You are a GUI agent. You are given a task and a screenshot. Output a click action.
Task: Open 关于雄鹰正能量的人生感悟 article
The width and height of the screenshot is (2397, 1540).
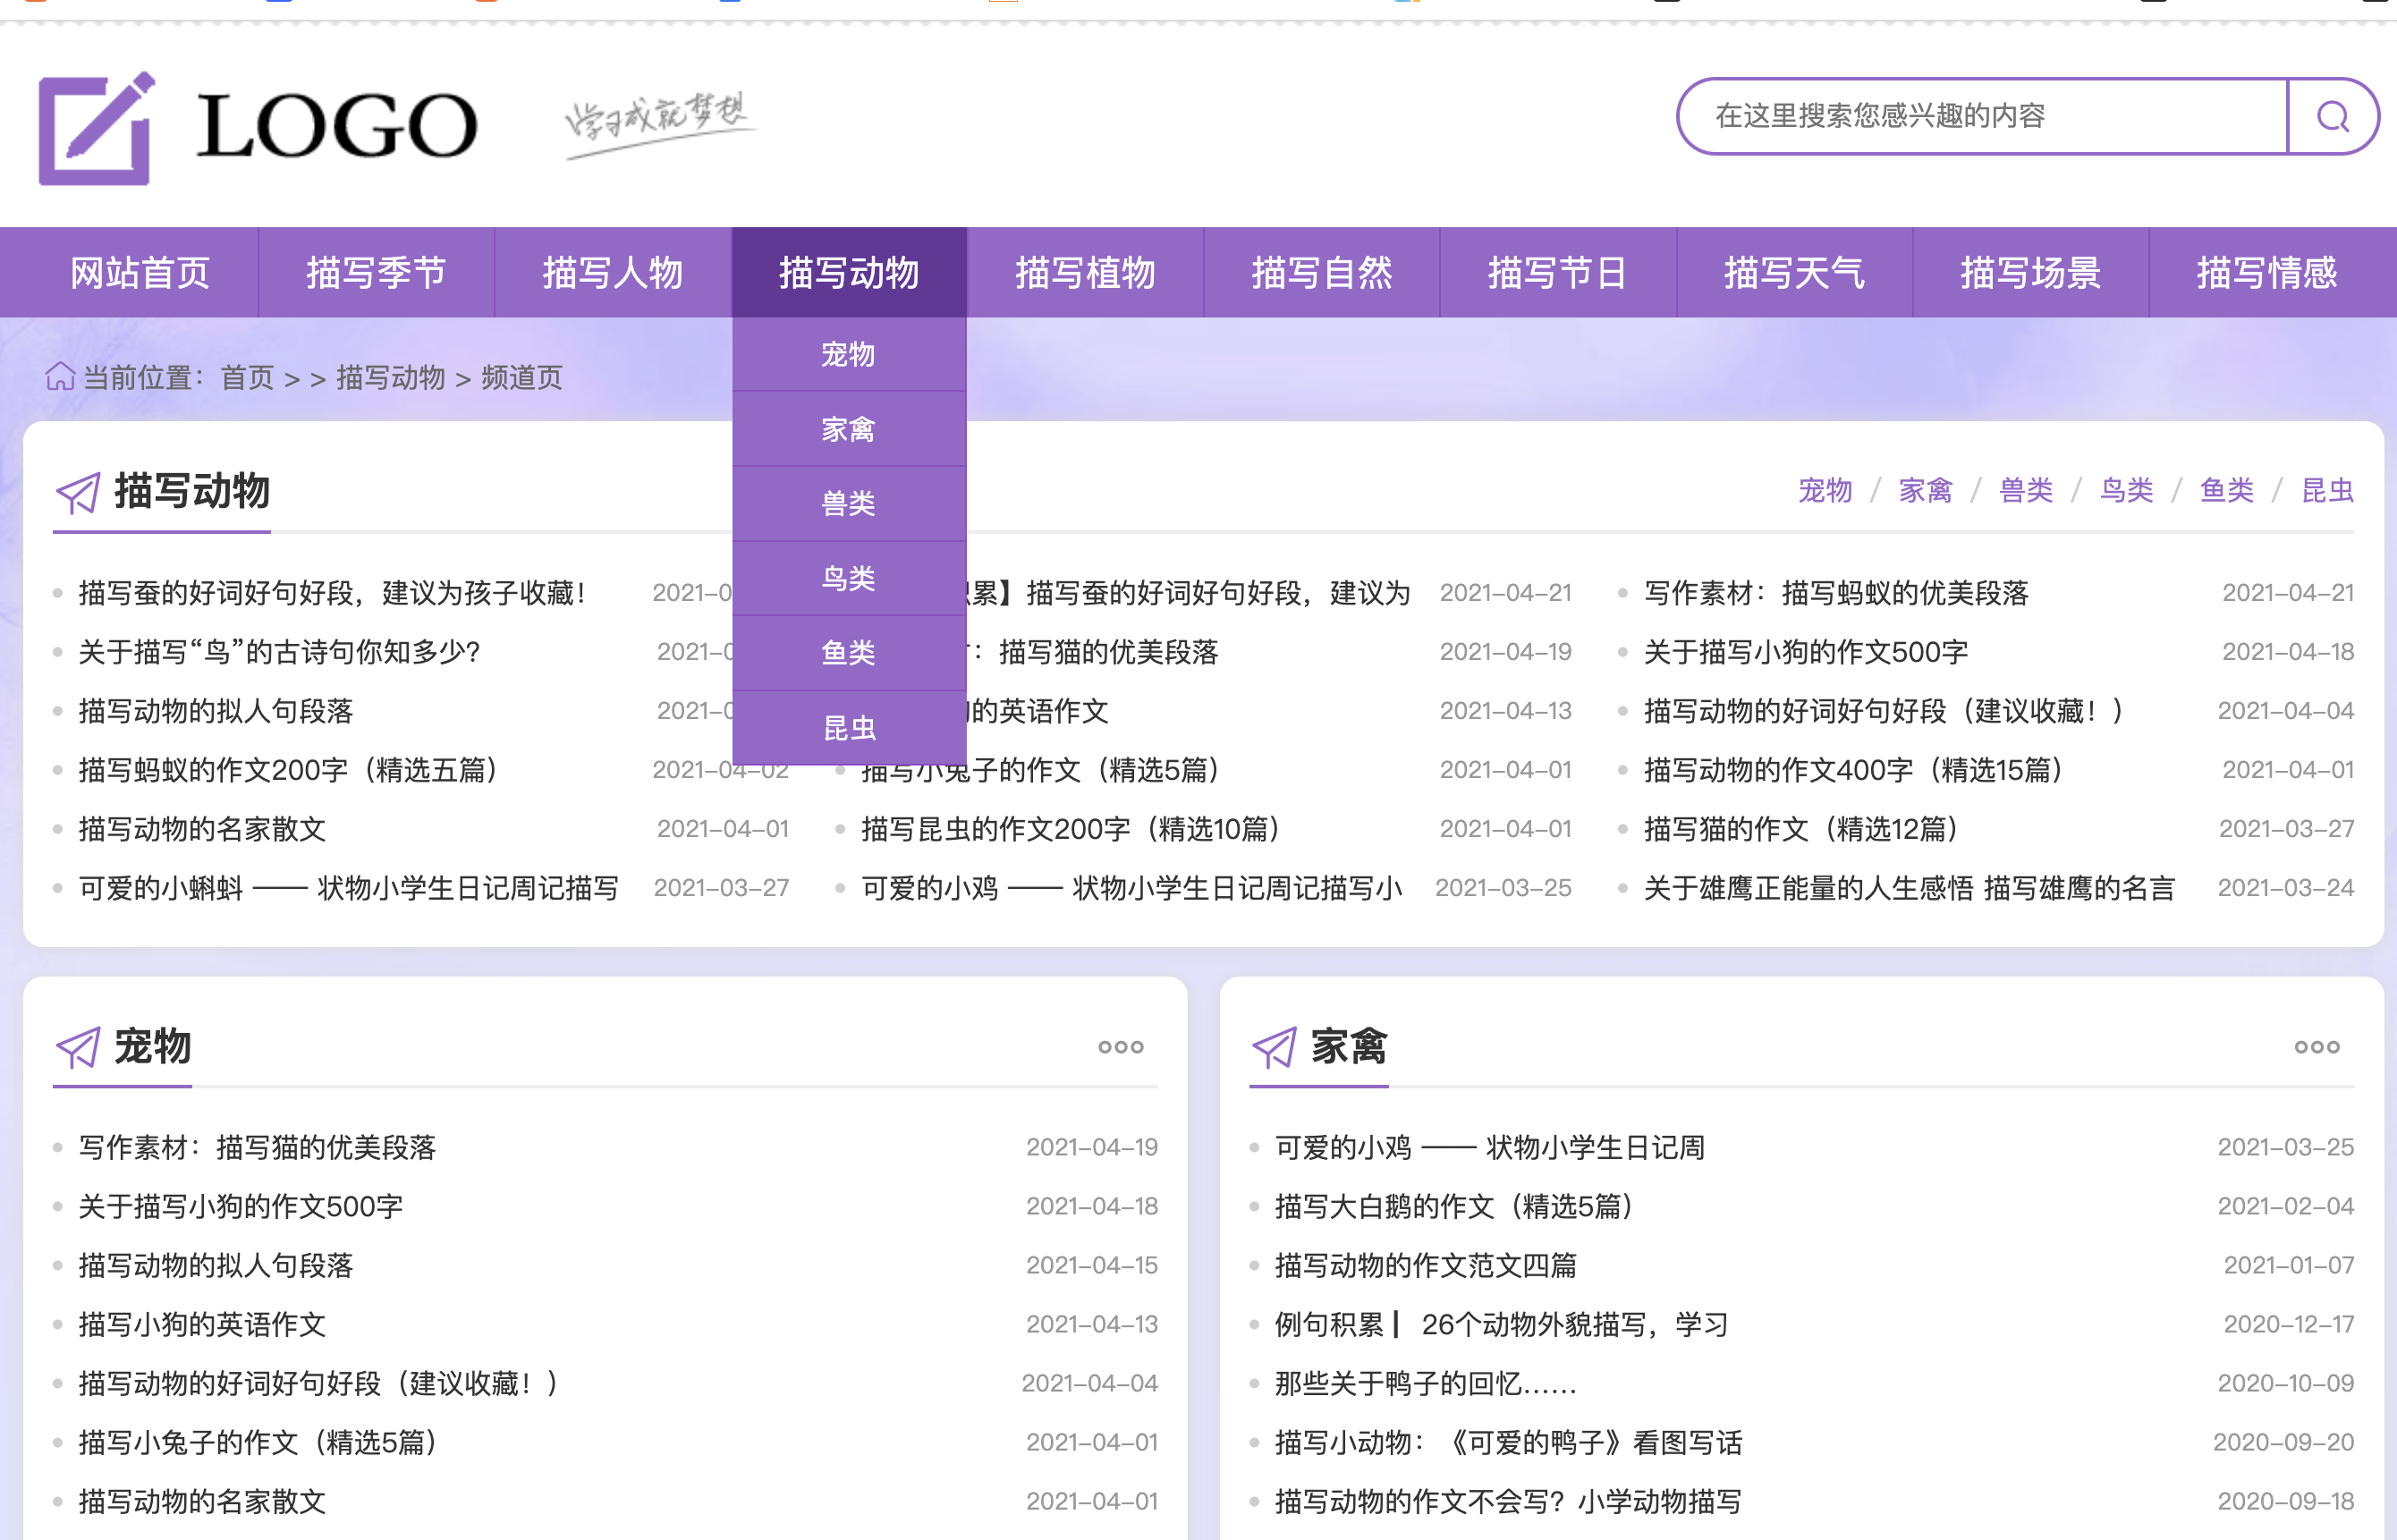point(1910,888)
